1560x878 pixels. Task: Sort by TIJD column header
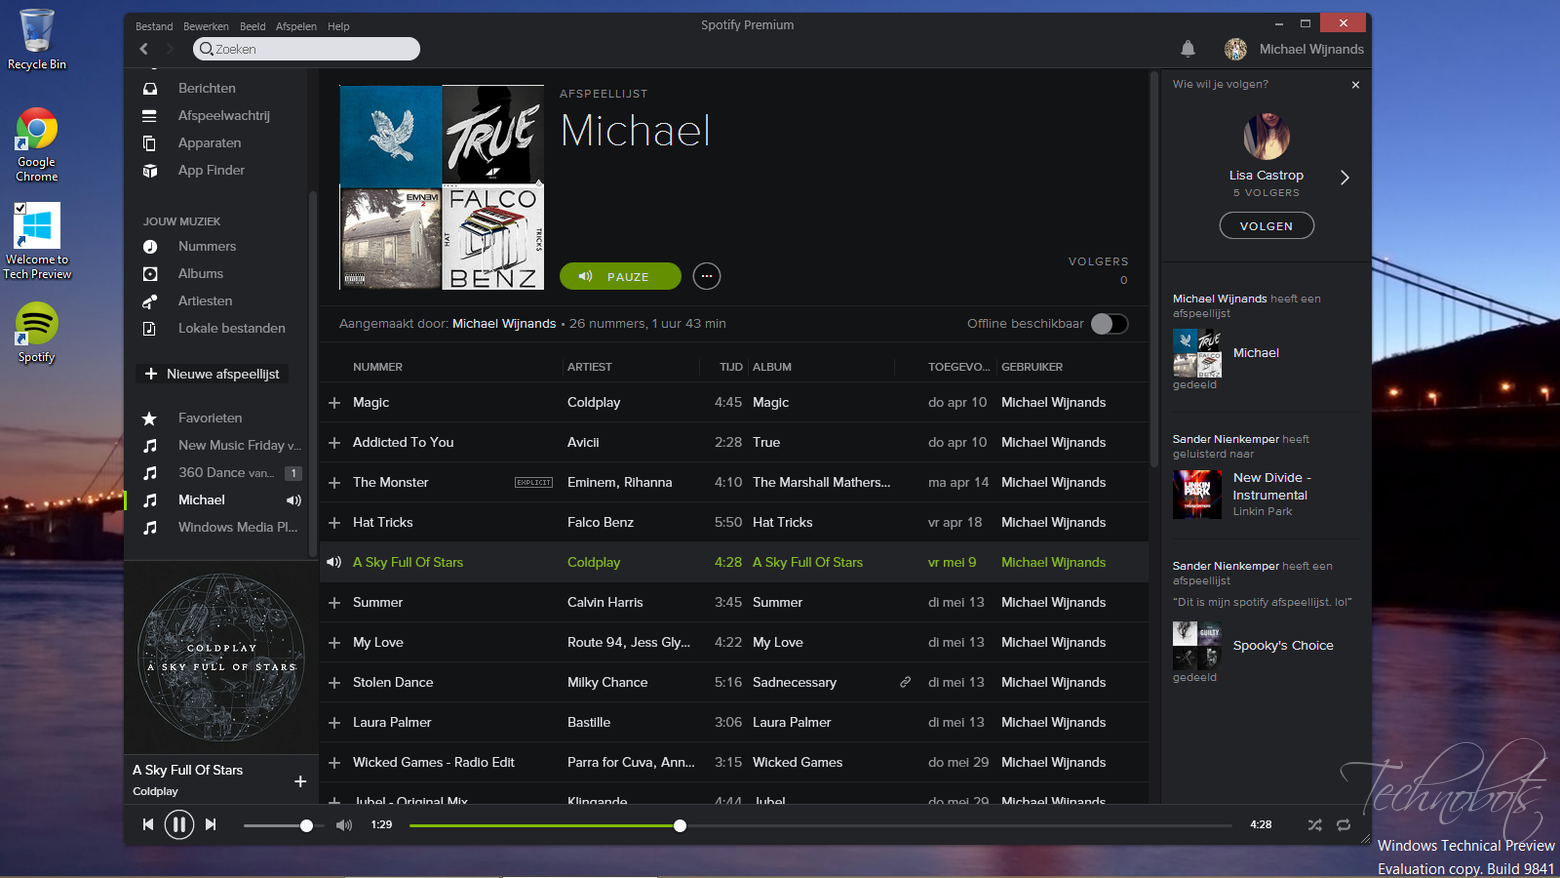pos(731,367)
